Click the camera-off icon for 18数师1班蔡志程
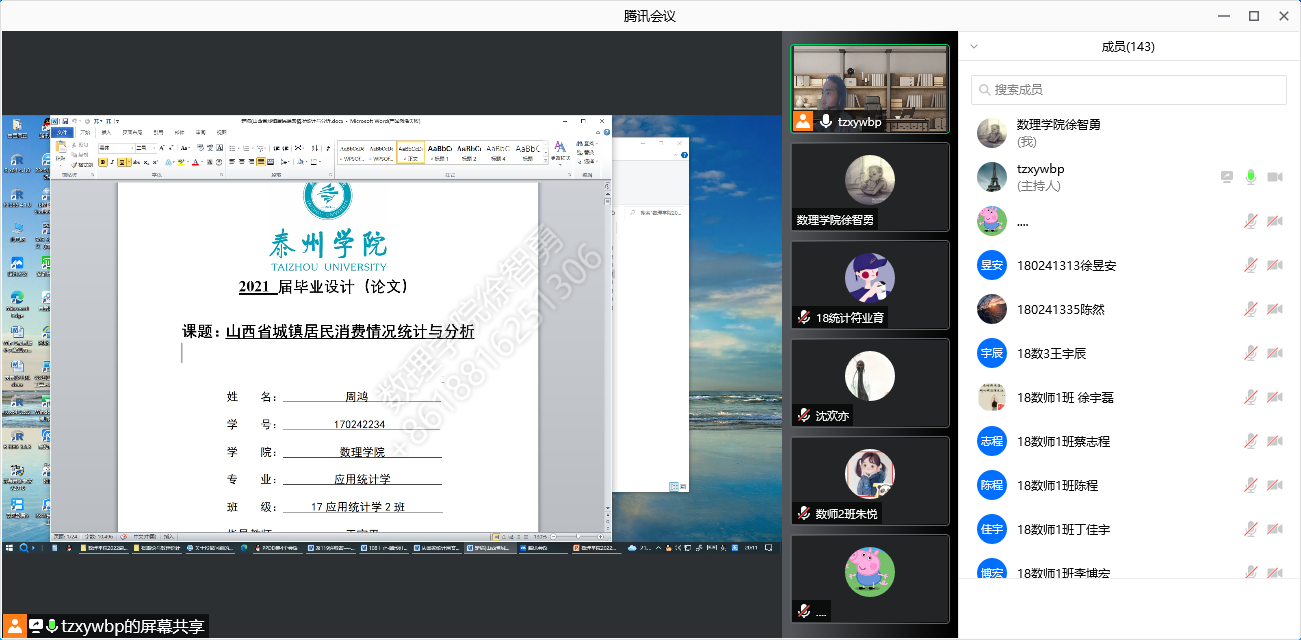This screenshot has width=1301, height=640. (1274, 441)
